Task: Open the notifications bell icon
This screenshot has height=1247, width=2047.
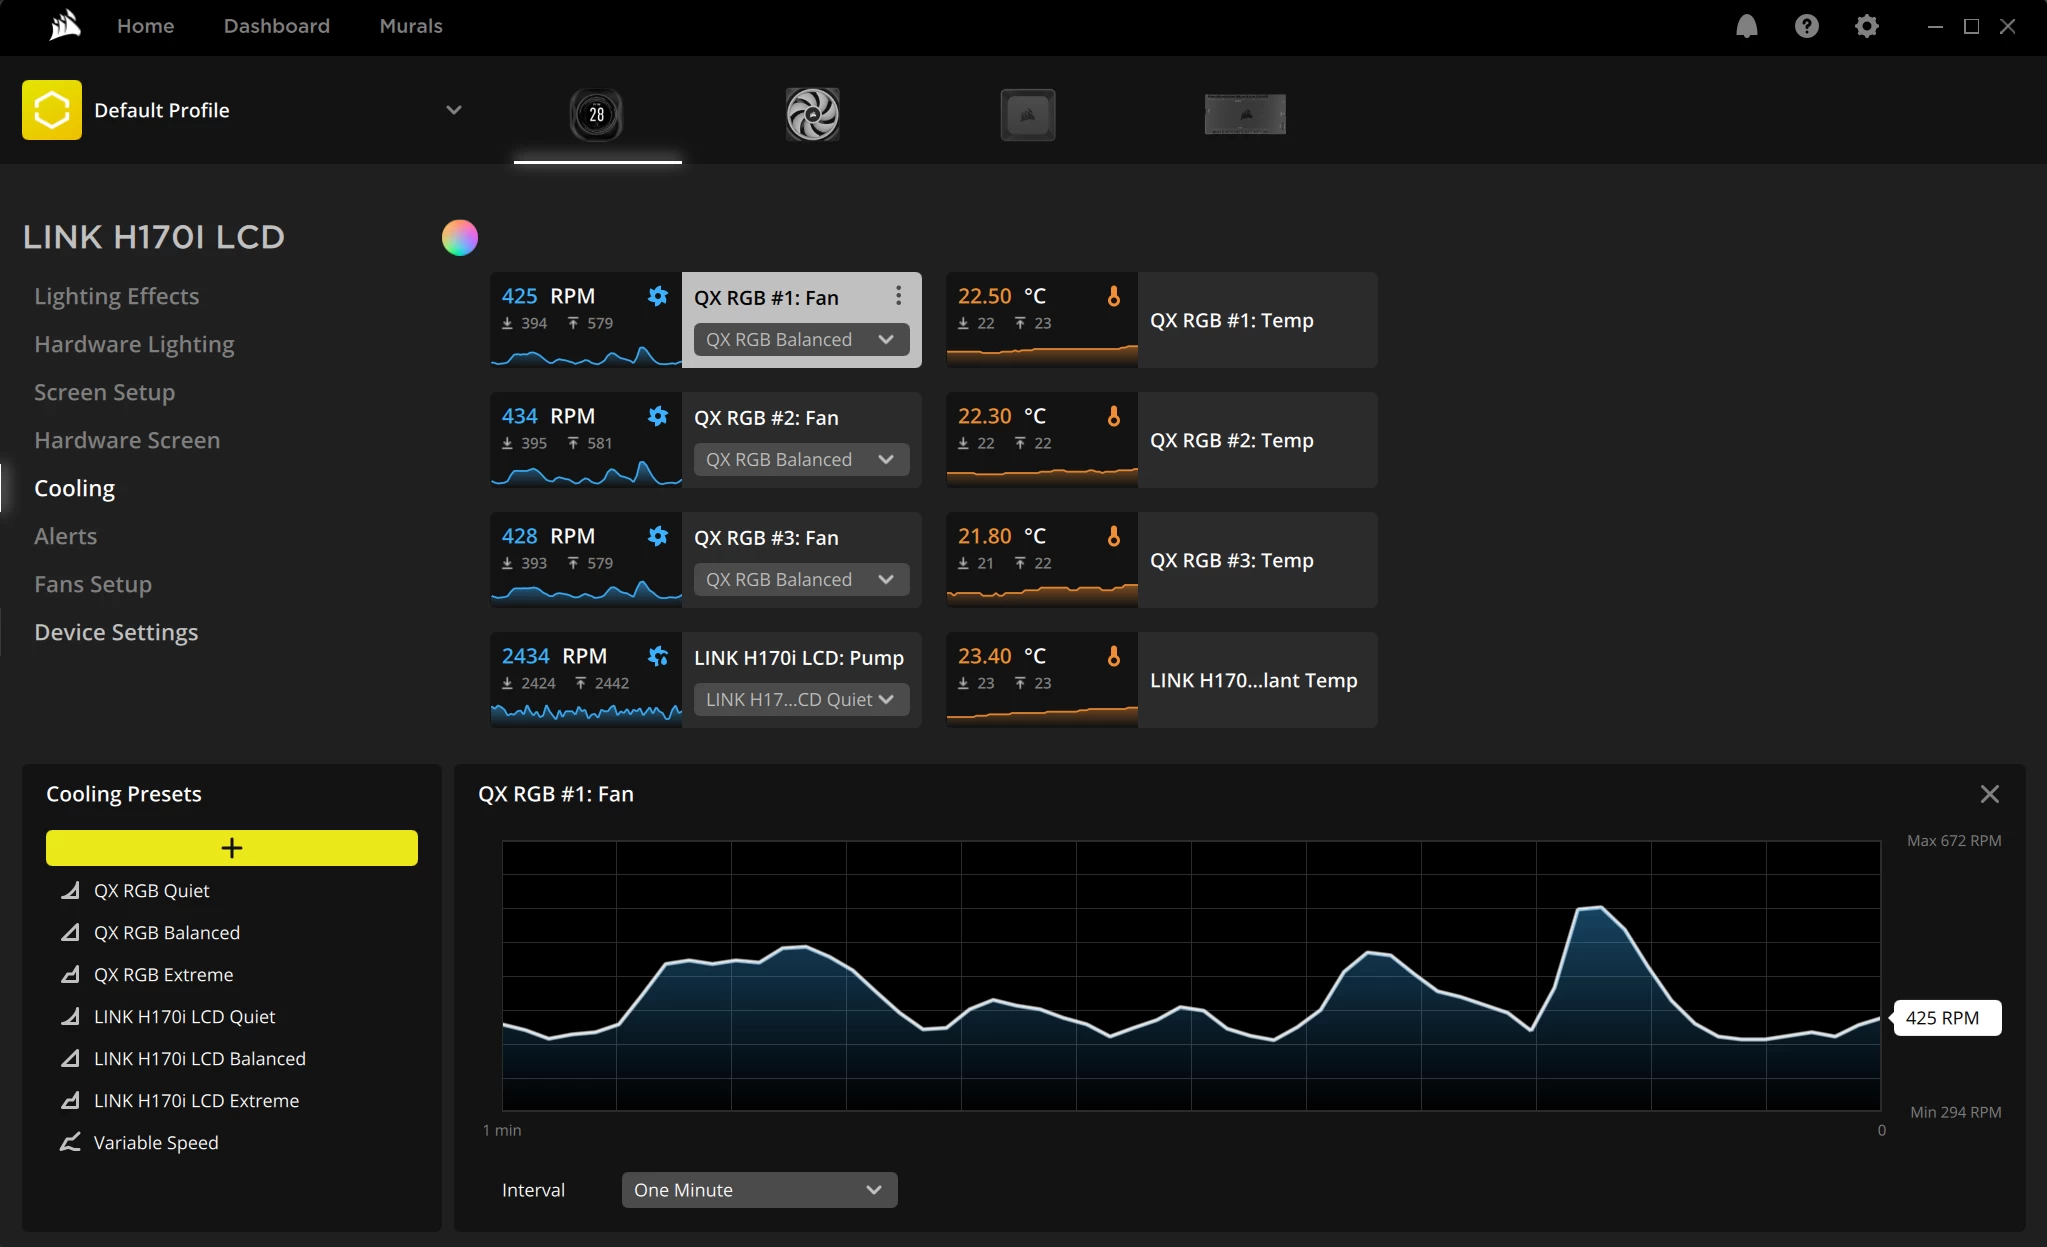Action: click(x=1746, y=26)
